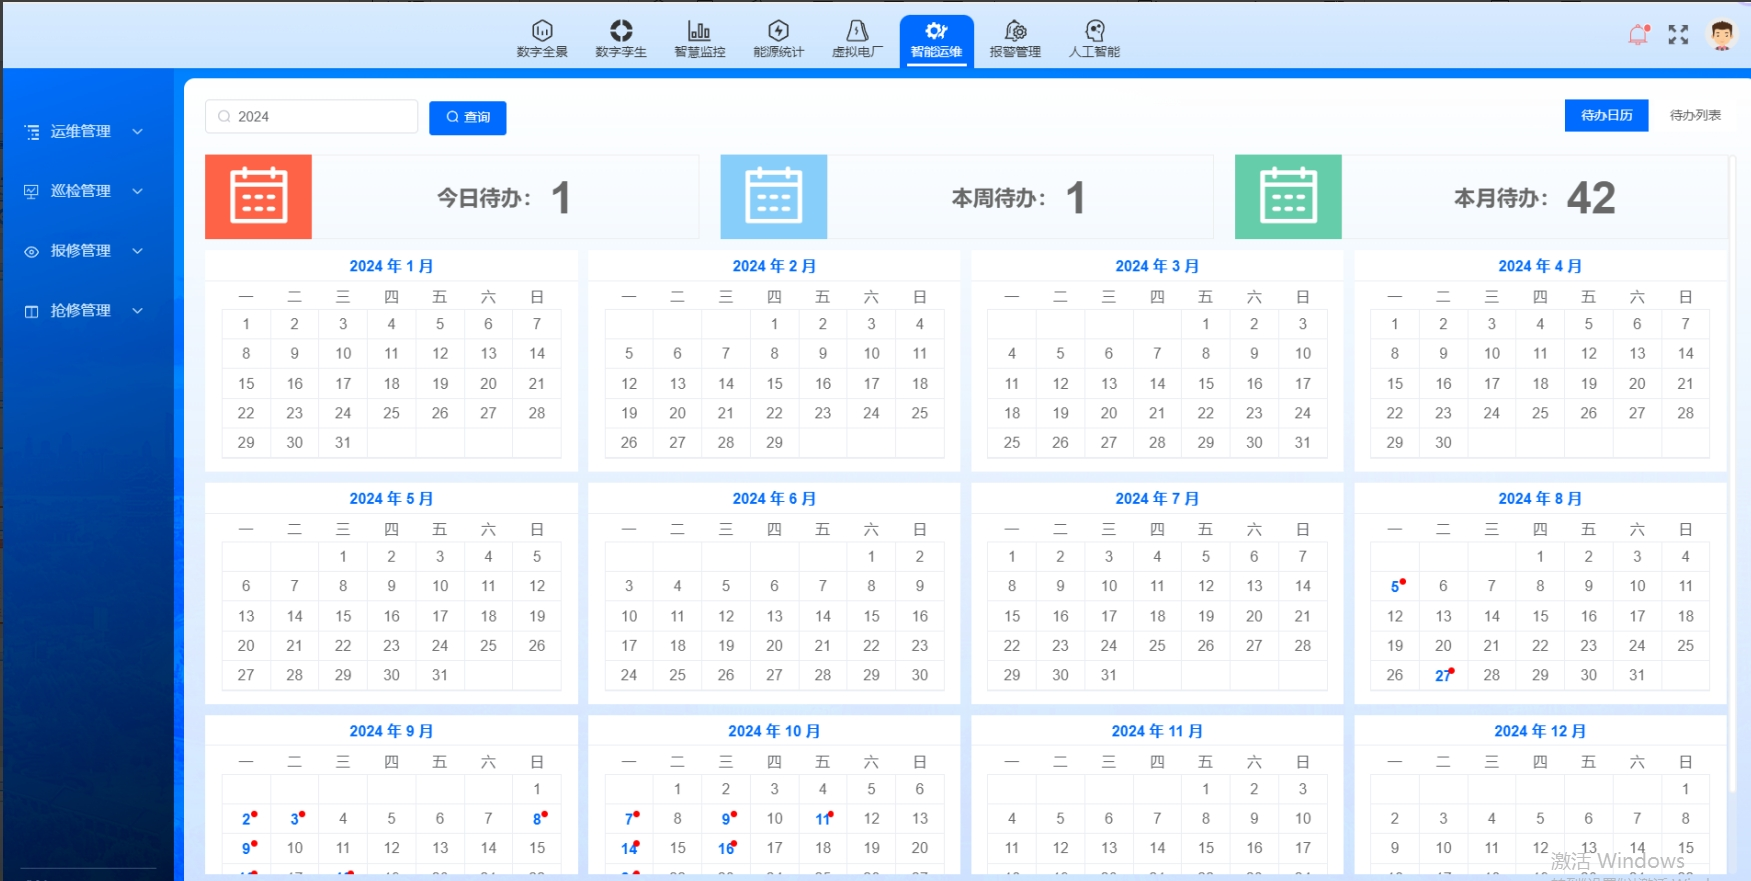This screenshot has width=1751, height=881.
Task: Click the 2024 年 11 月 calendar header
Action: tap(1157, 731)
